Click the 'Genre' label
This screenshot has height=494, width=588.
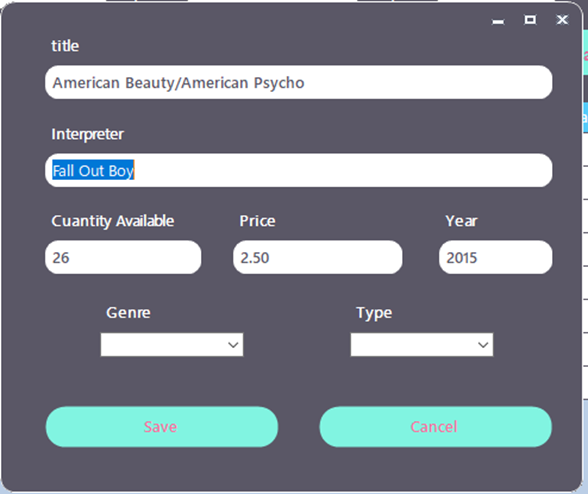128,312
